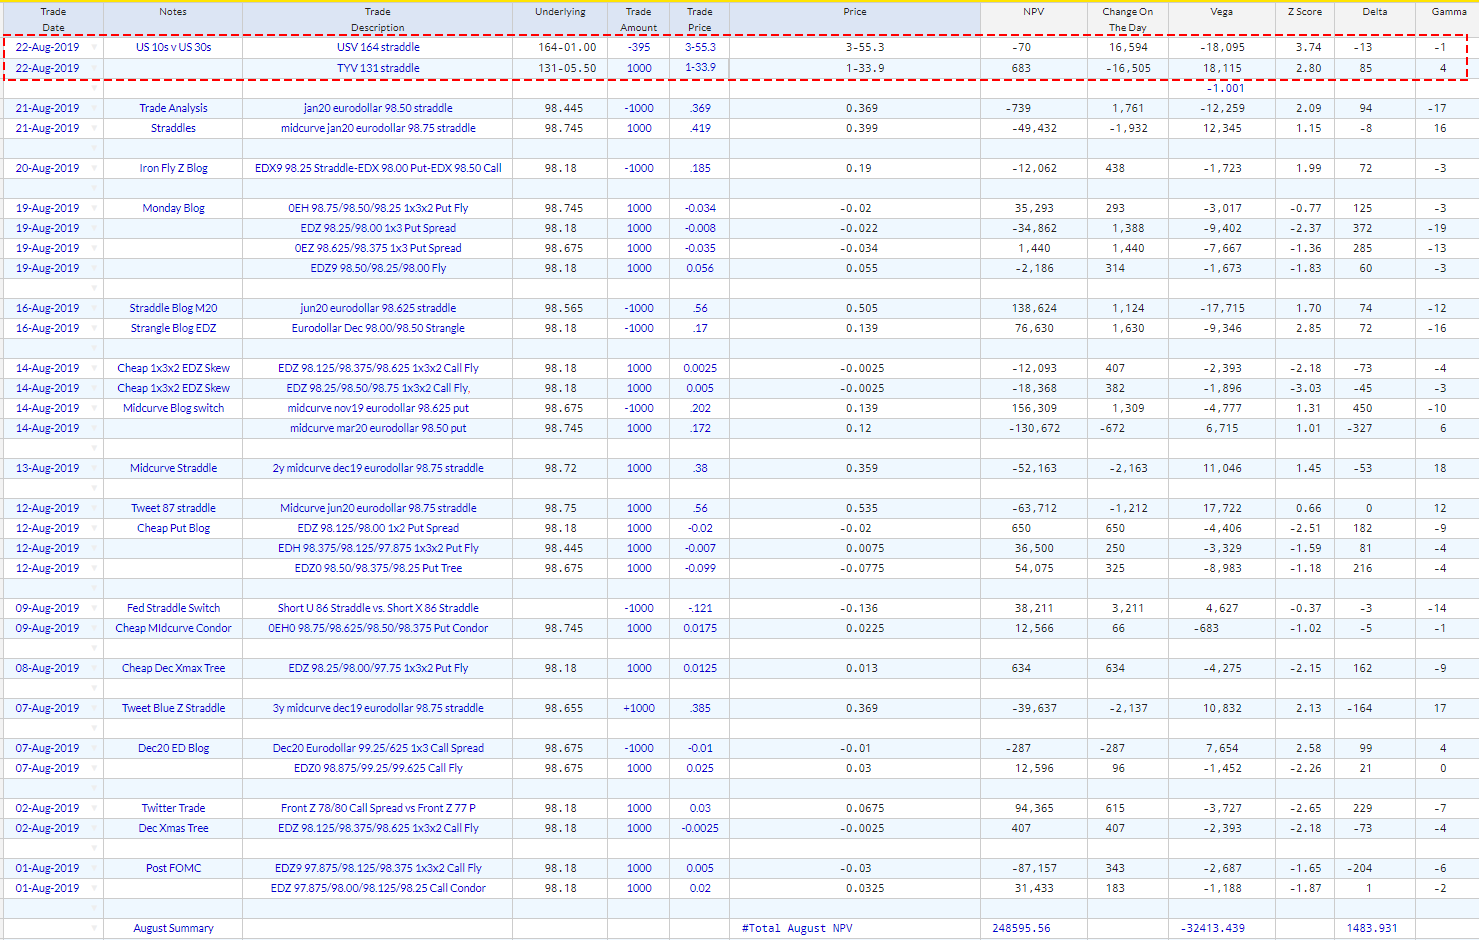Open date dropdown in Straddle Blog M20 row
The width and height of the screenshot is (1479, 940).
[x=95, y=308]
